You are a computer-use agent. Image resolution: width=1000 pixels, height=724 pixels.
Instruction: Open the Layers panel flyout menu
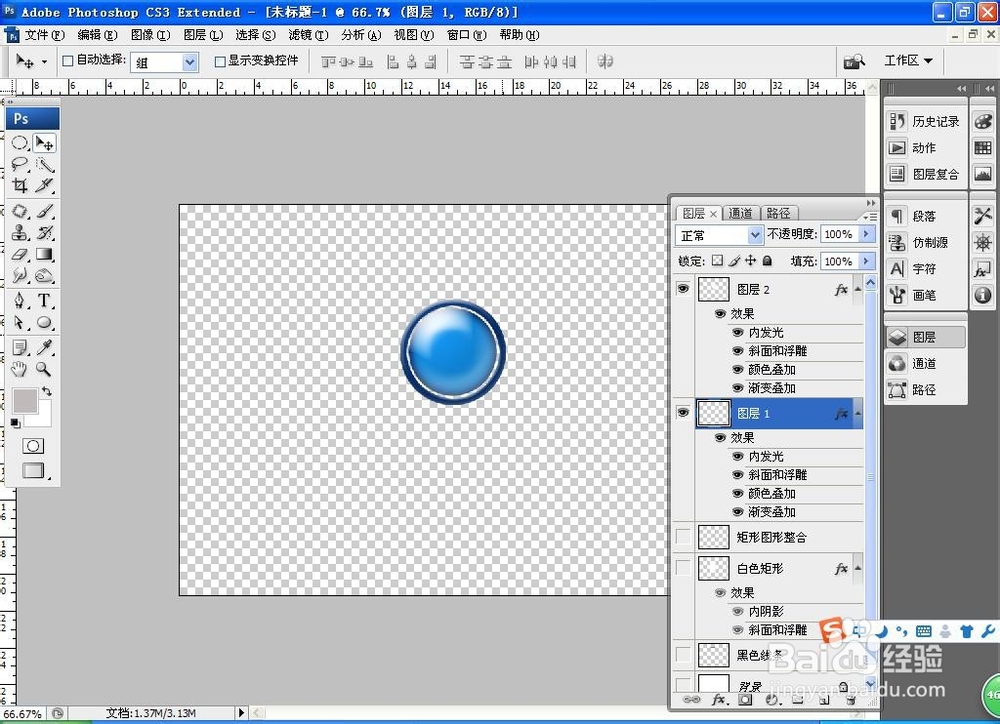pos(870,216)
